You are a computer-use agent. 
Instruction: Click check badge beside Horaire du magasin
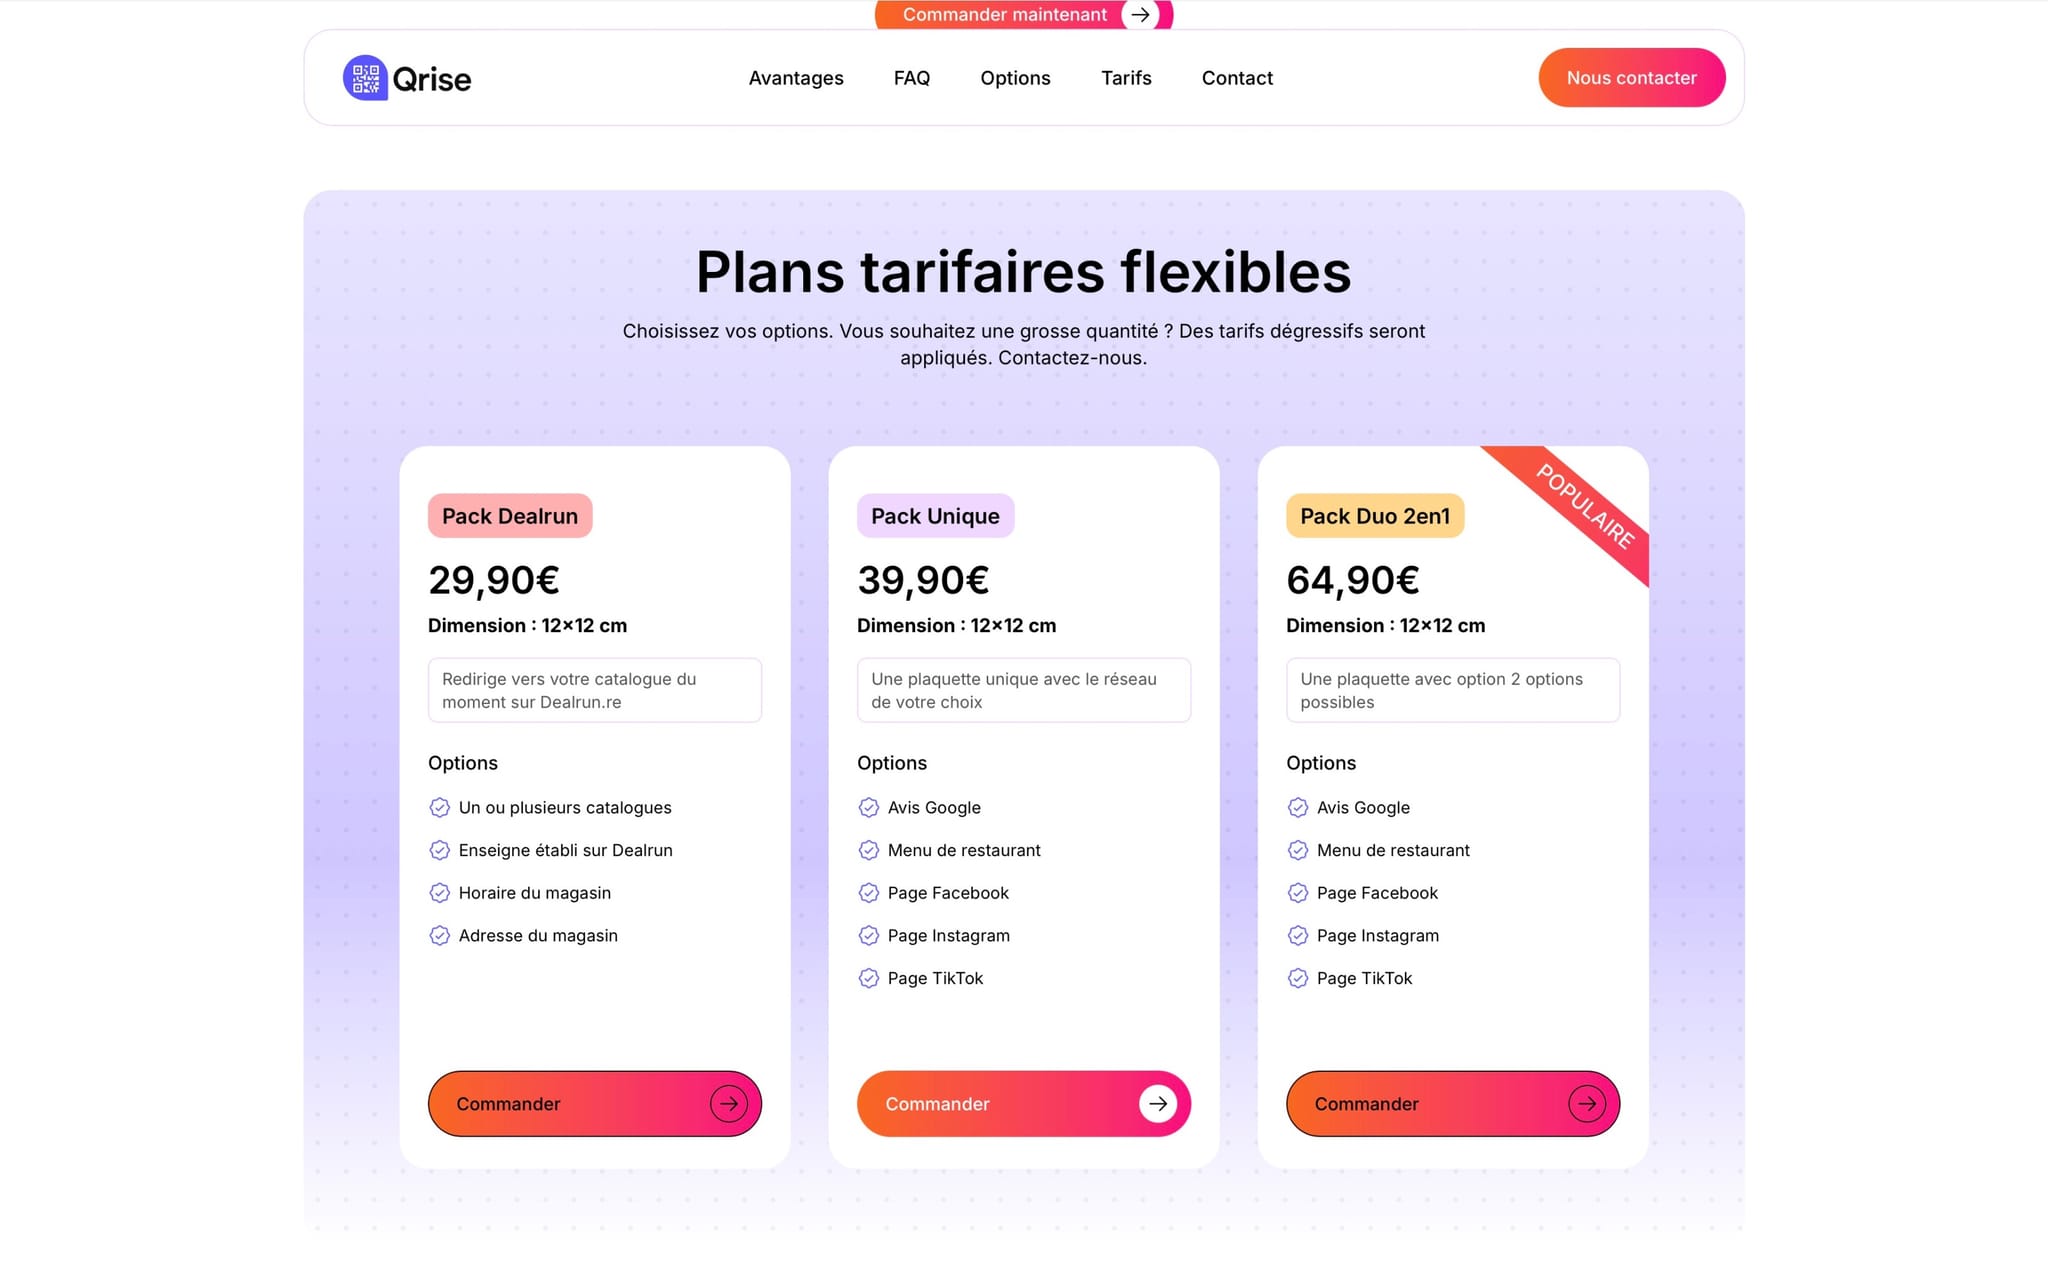coord(439,893)
